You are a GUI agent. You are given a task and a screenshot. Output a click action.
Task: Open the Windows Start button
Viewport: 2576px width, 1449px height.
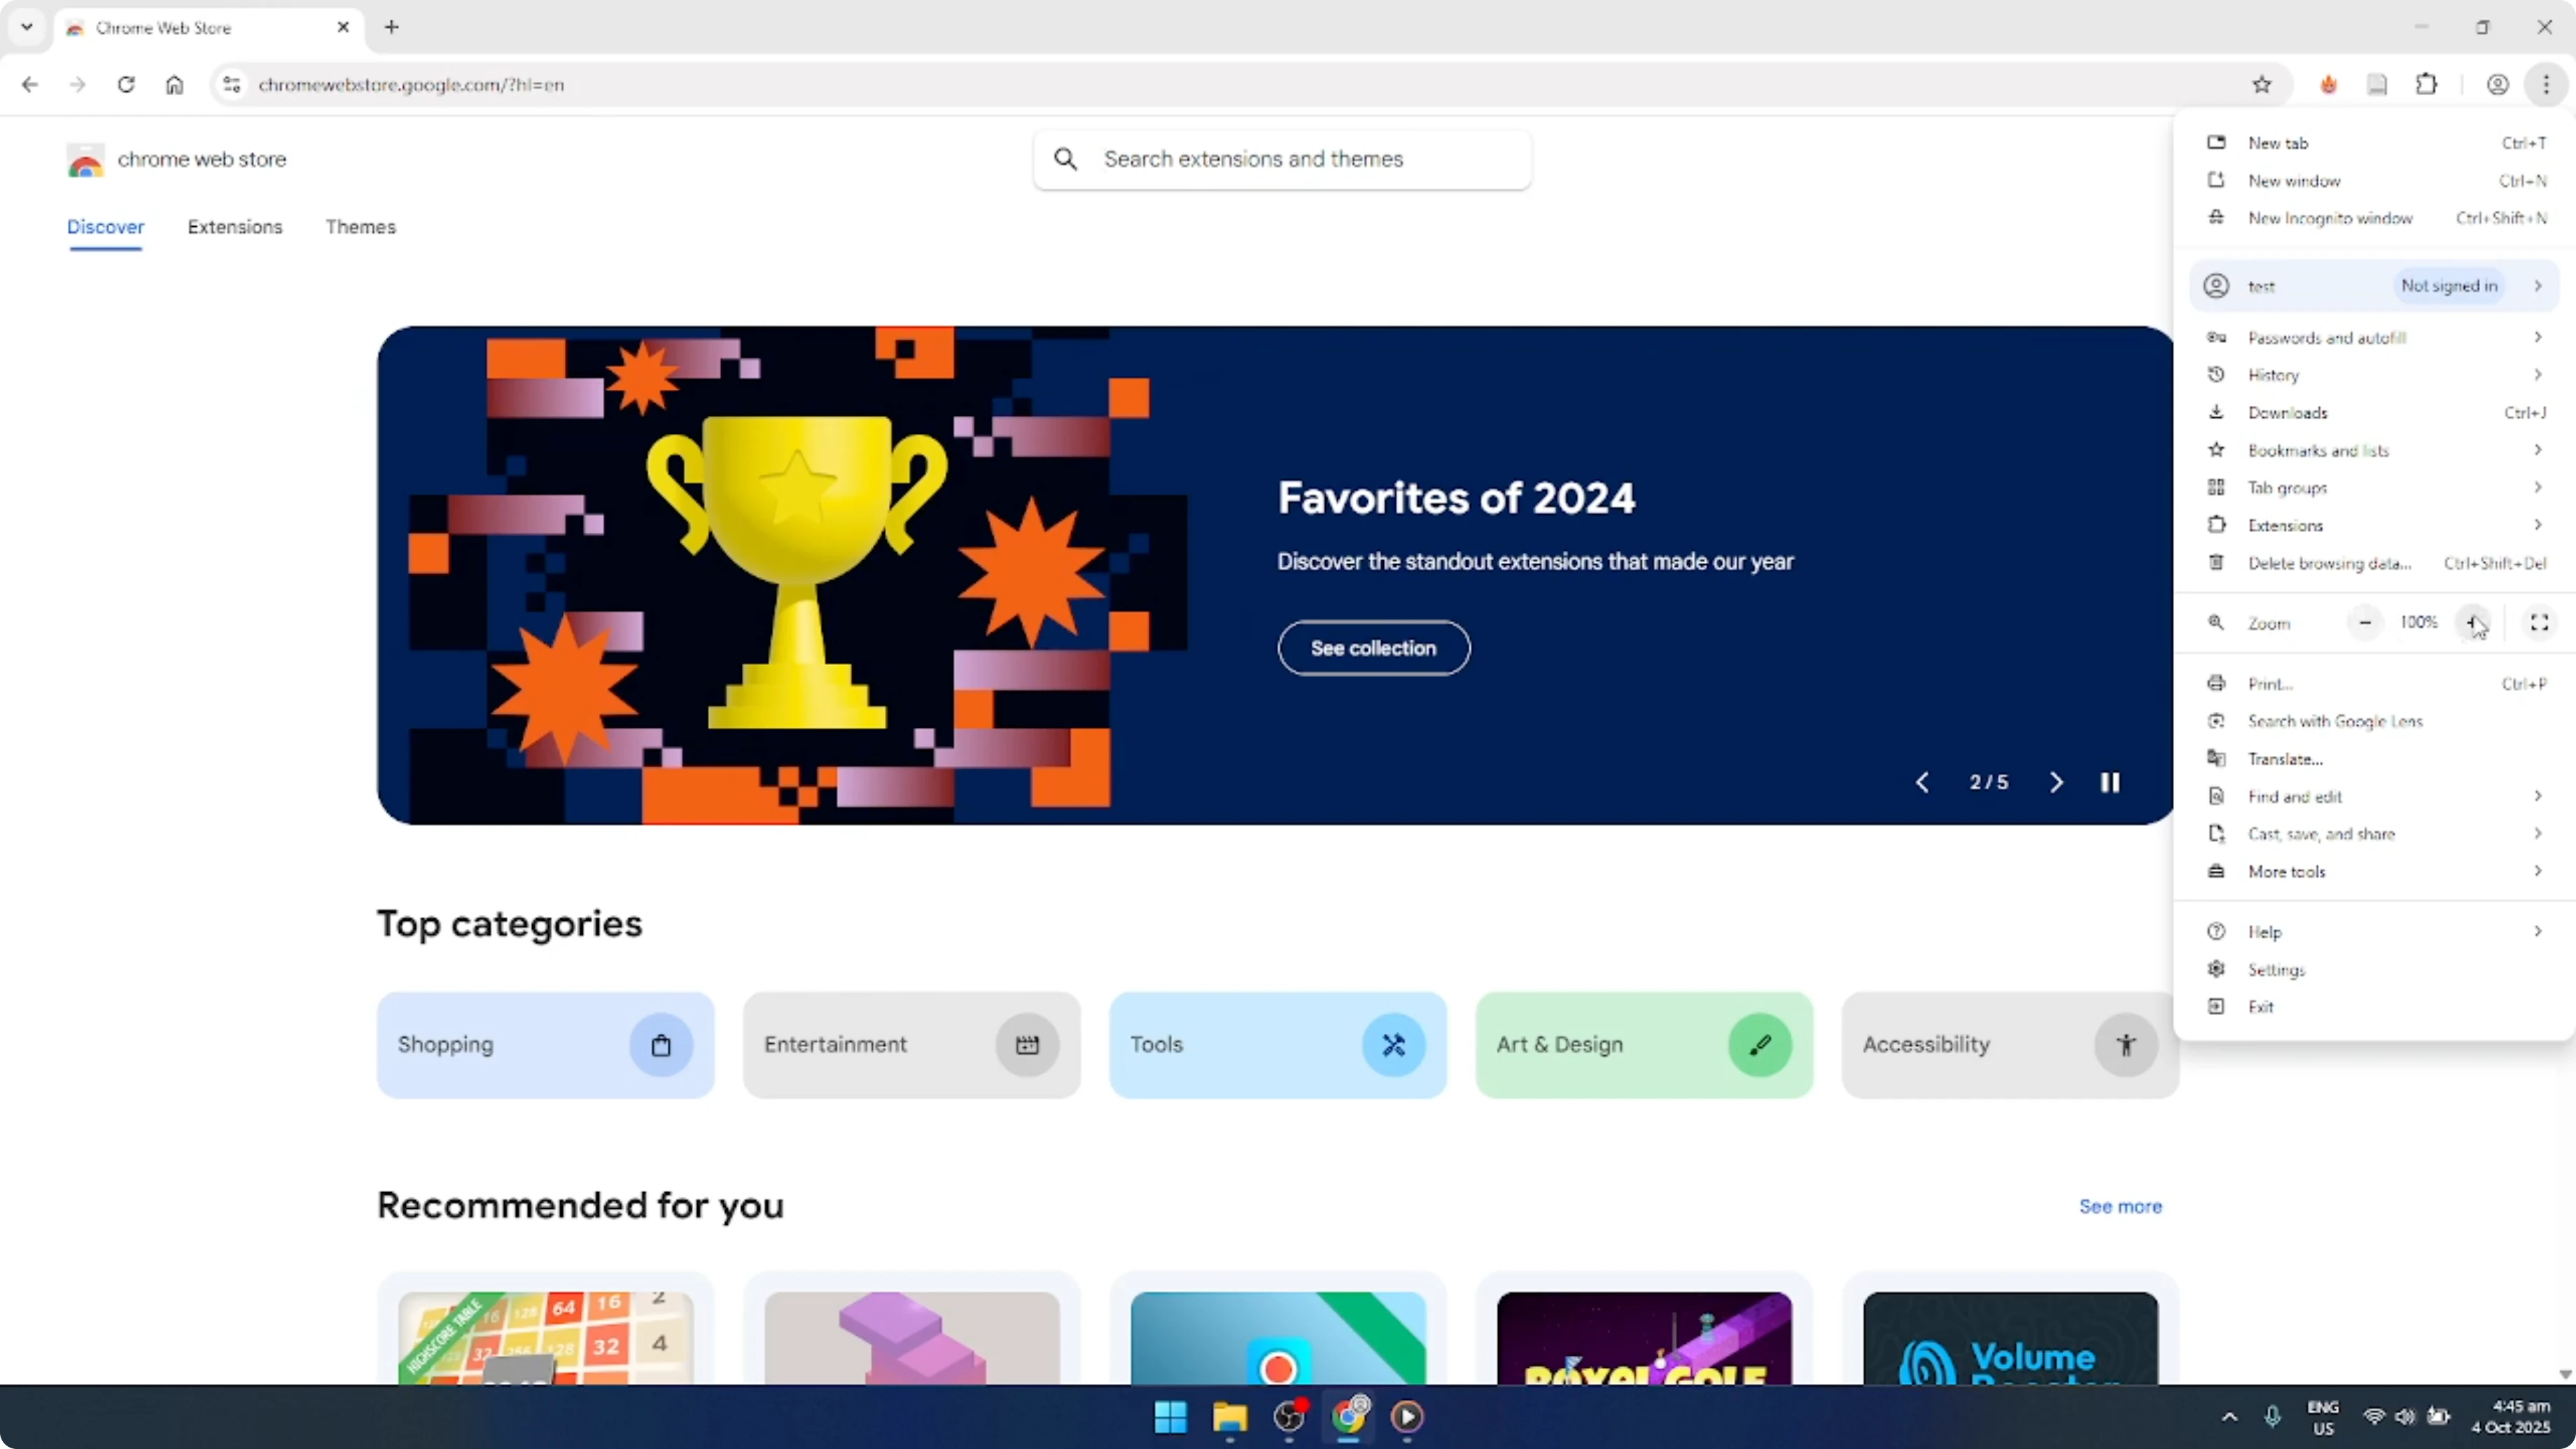pos(1170,1417)
